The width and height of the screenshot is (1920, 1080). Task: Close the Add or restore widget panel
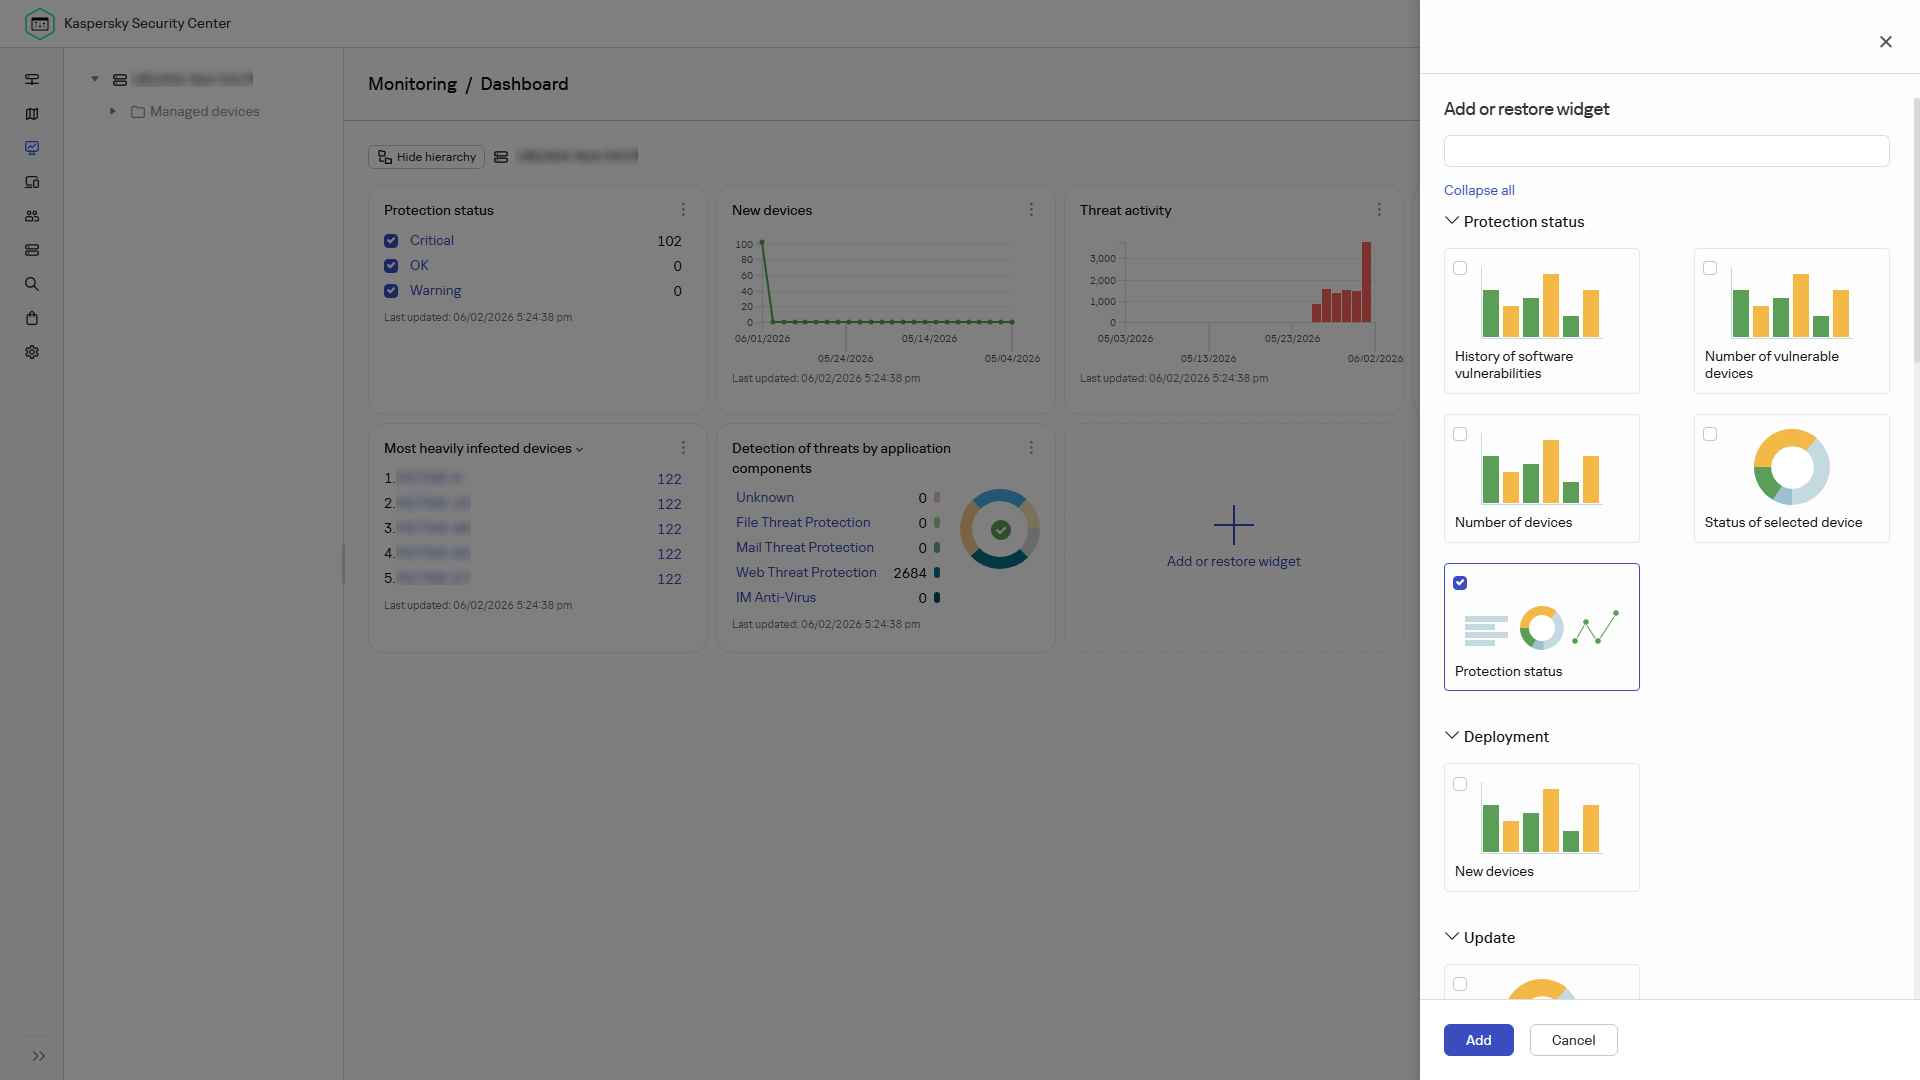point(1886,42)
